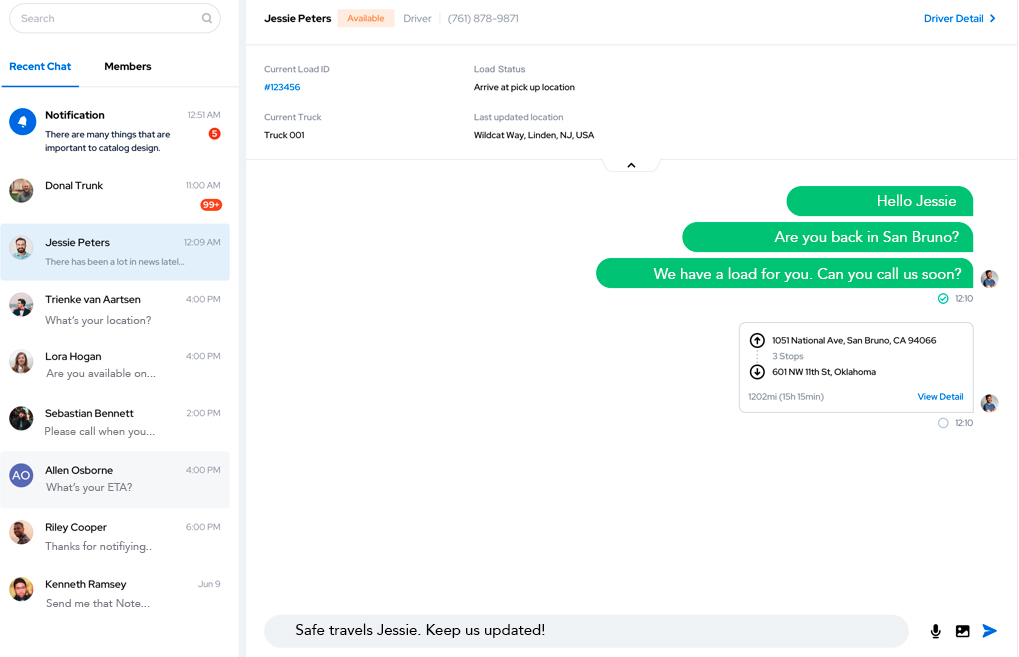This screenshot has height=657, width=1019.
Task: Click the green delivered checkmark at 12:10
Action: pyautogui.click(x=943, y=298)
